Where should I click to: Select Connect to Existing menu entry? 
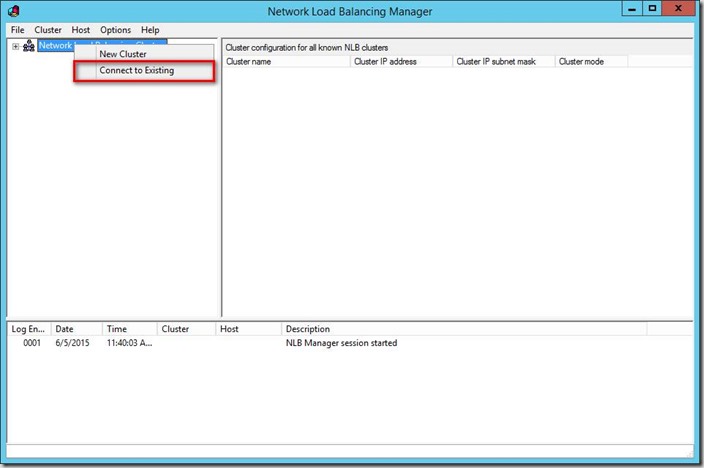click(136, 71)
